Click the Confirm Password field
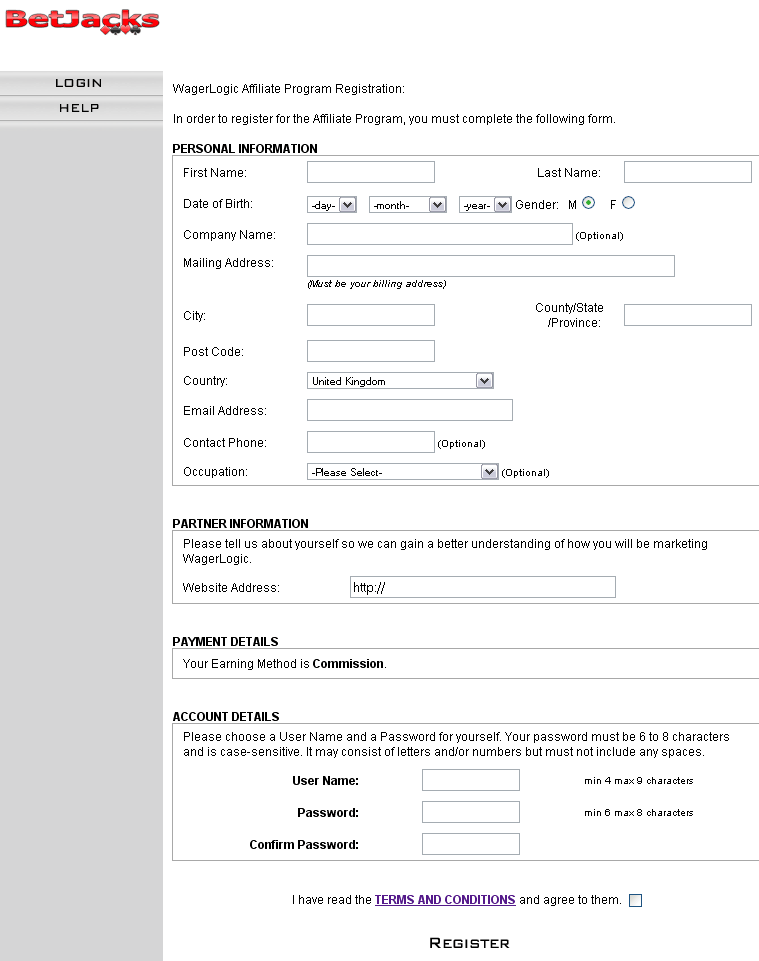This screenshot has width=759, height=961. click(471, 844)
